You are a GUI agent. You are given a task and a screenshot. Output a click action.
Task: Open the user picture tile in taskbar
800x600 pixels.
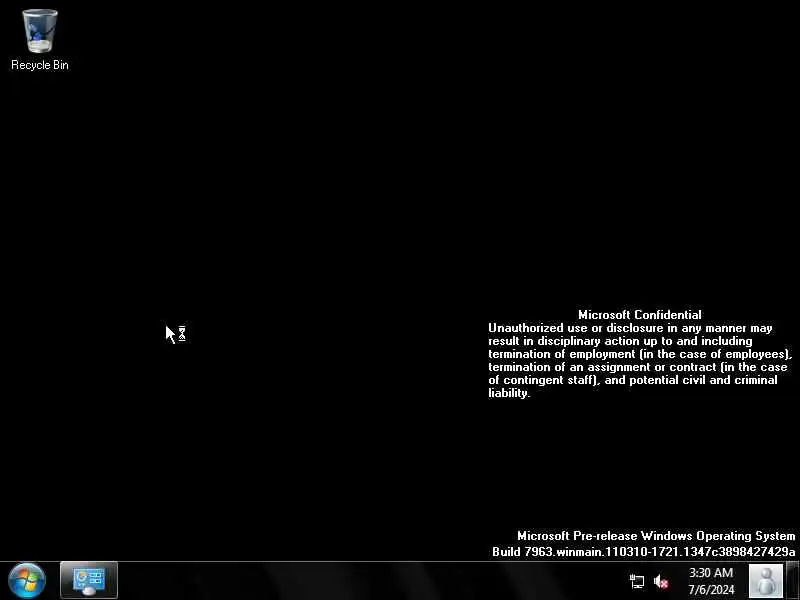(766, 581)
